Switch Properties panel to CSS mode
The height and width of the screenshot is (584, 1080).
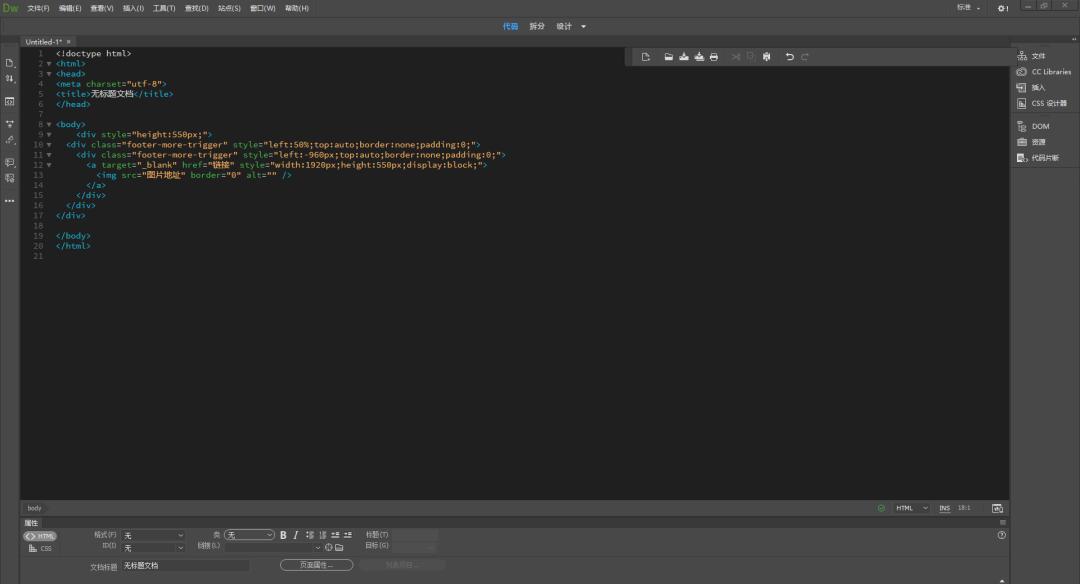click(x=41, y=548)
